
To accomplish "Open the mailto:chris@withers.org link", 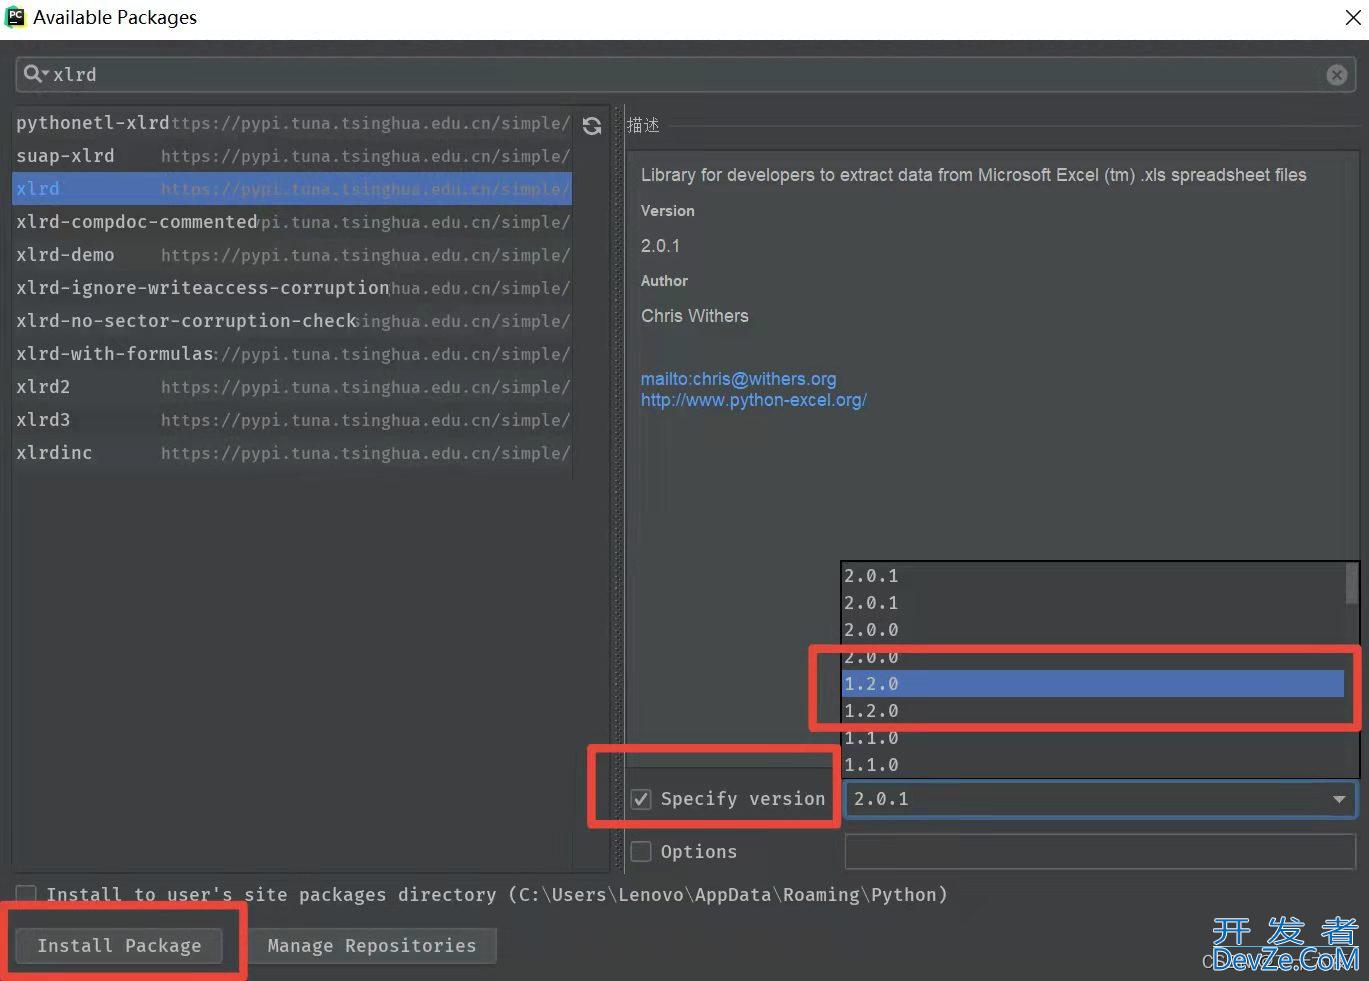I will pyautogui.click(x=738, y=379).
